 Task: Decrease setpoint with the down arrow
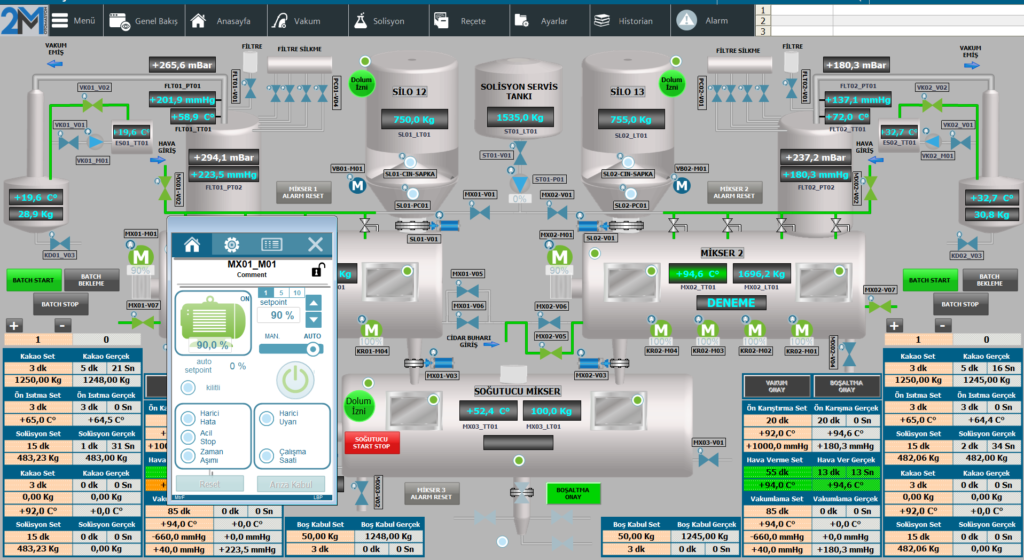coord(313,320)
